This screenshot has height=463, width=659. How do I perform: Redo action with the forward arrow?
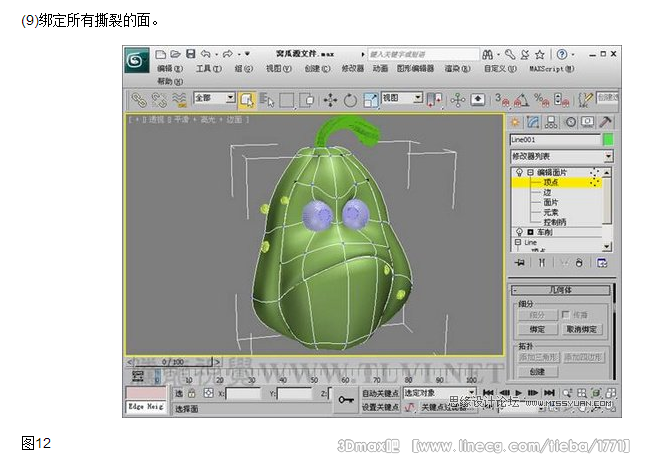(x=228, y=54)
